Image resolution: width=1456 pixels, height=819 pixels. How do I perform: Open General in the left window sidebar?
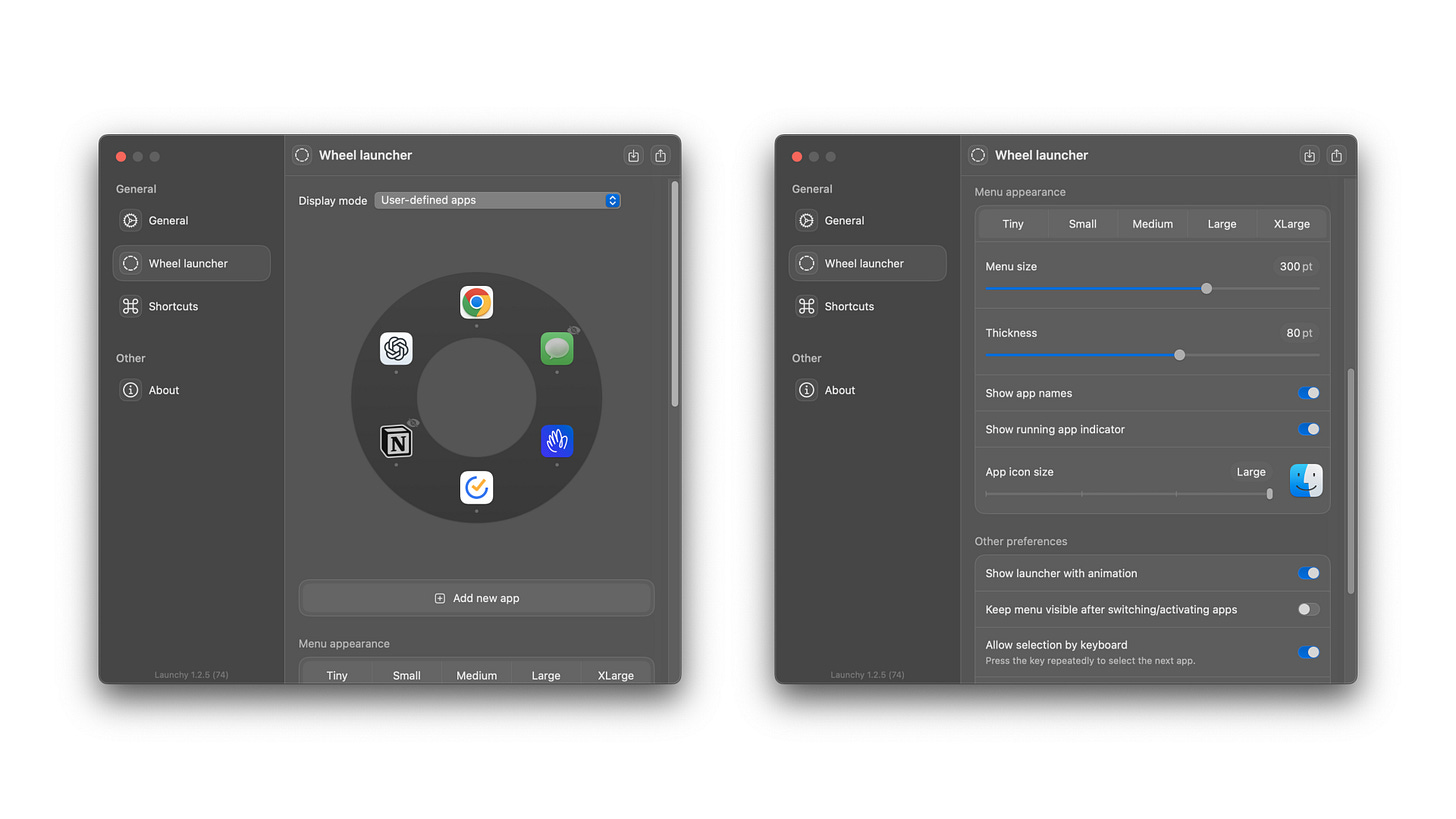(191, 220)
